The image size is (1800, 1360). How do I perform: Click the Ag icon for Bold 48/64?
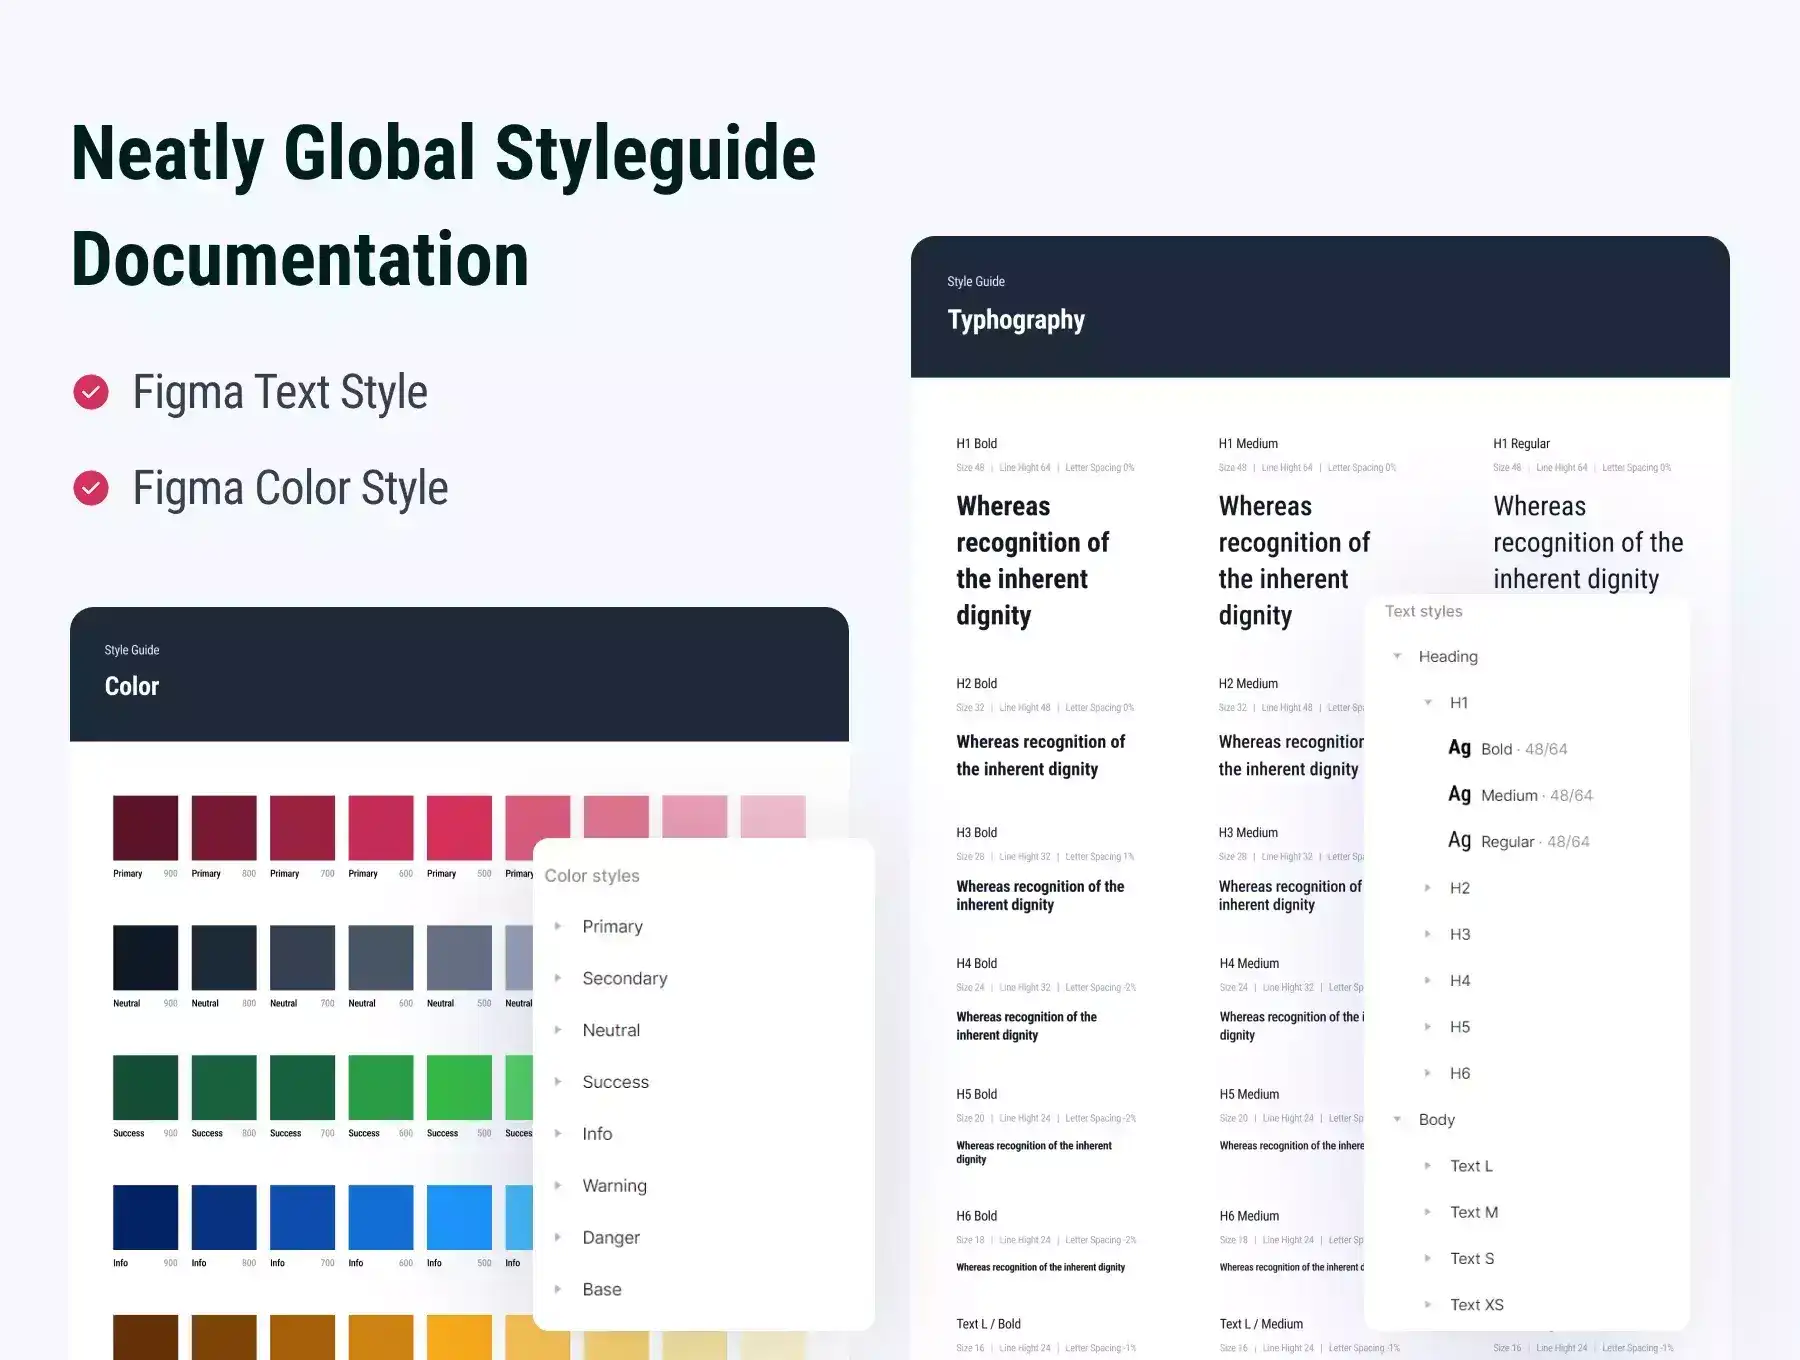(1459, 748)
